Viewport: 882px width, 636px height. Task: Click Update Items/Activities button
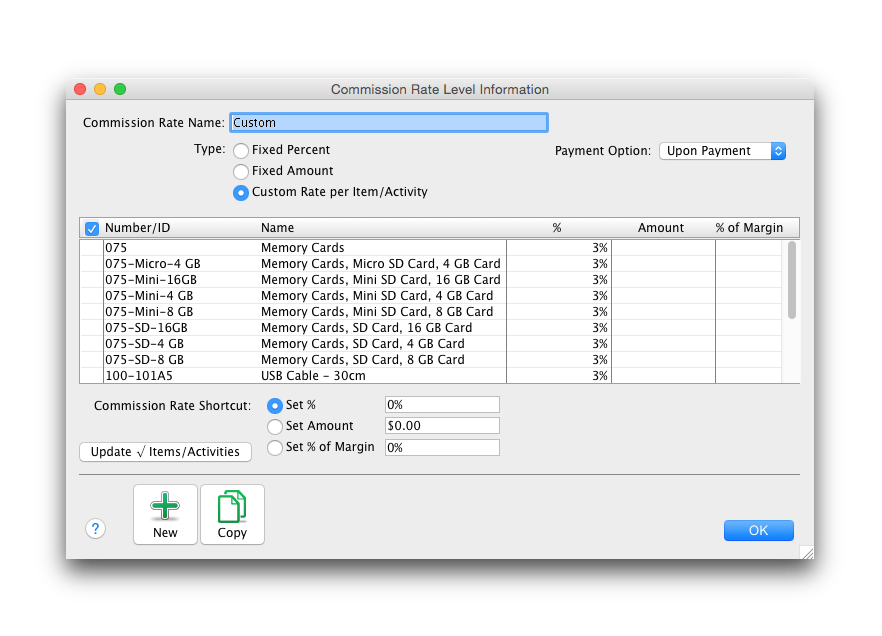tap(165, 452)
